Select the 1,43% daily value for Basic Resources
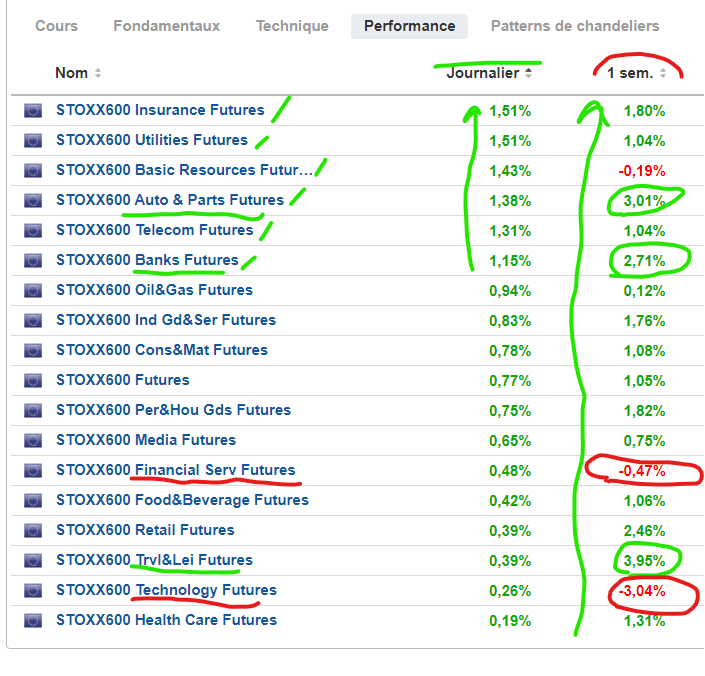Screen dimensions: 705x676 coord(510,171)
